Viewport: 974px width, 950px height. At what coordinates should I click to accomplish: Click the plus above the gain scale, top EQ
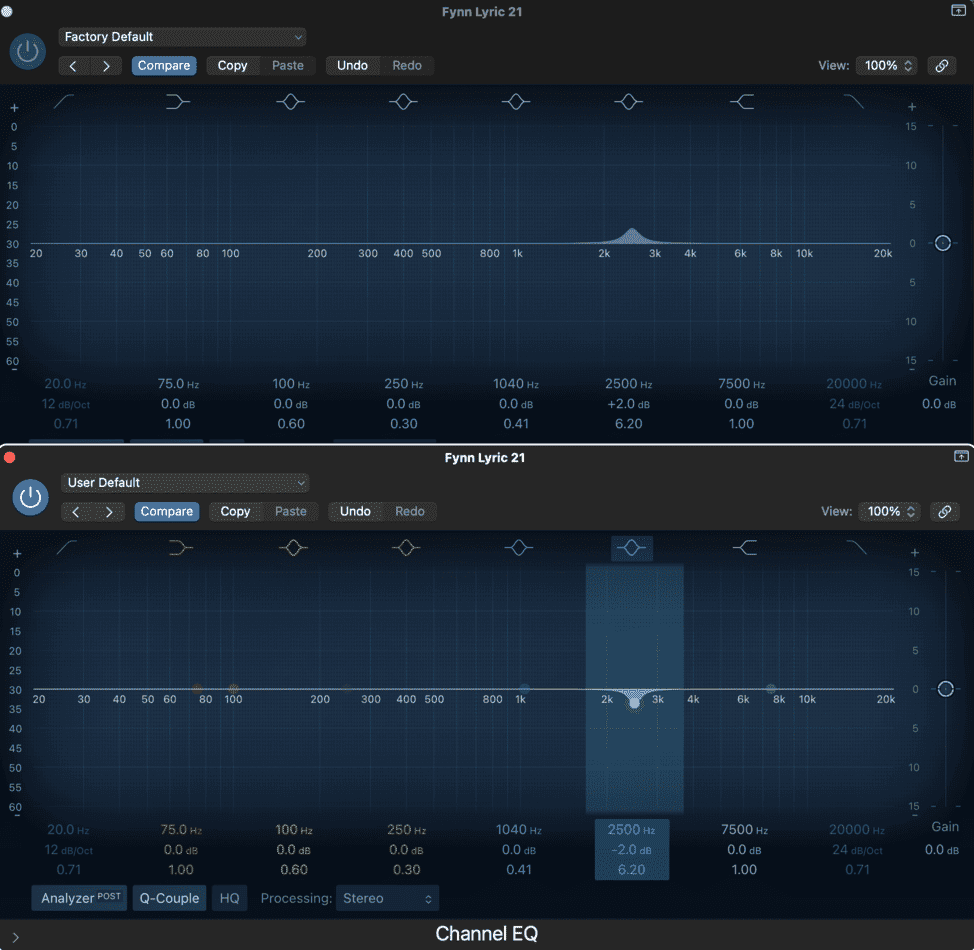pyautogui.click(x=912, y=107)
